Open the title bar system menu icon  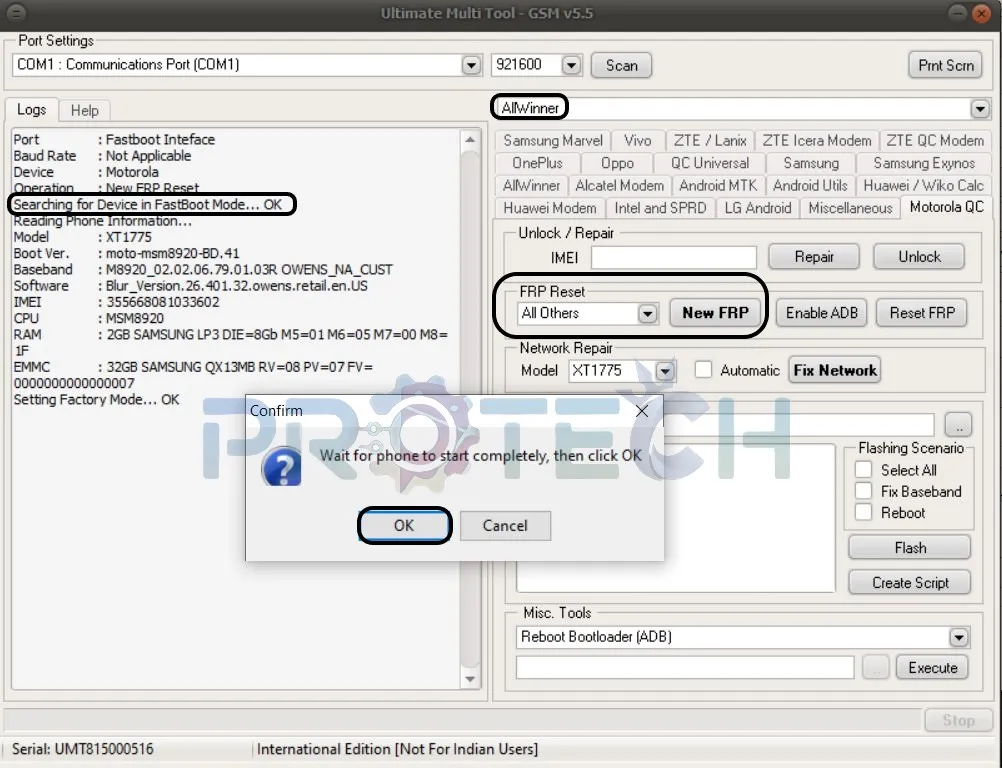pos(16,12)
